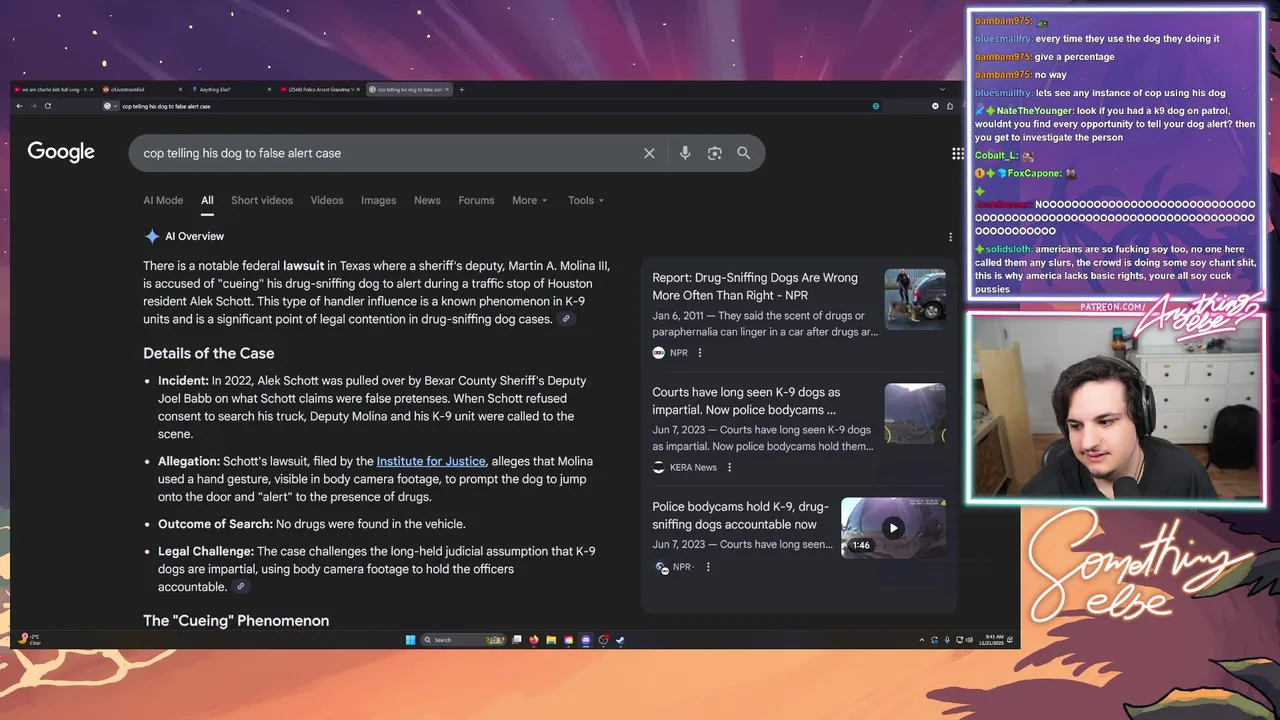Open the weather widget in taskbar

30,639
